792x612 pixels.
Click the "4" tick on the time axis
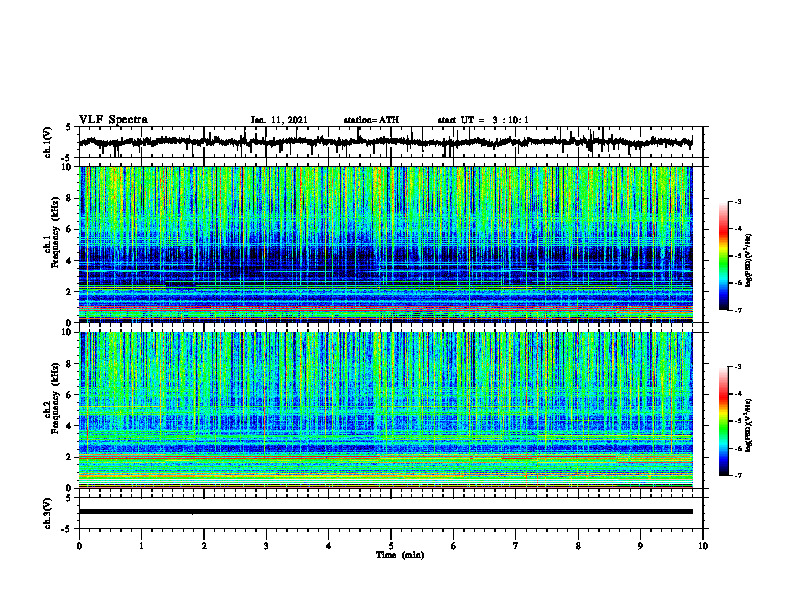click(x=329, y=546)
